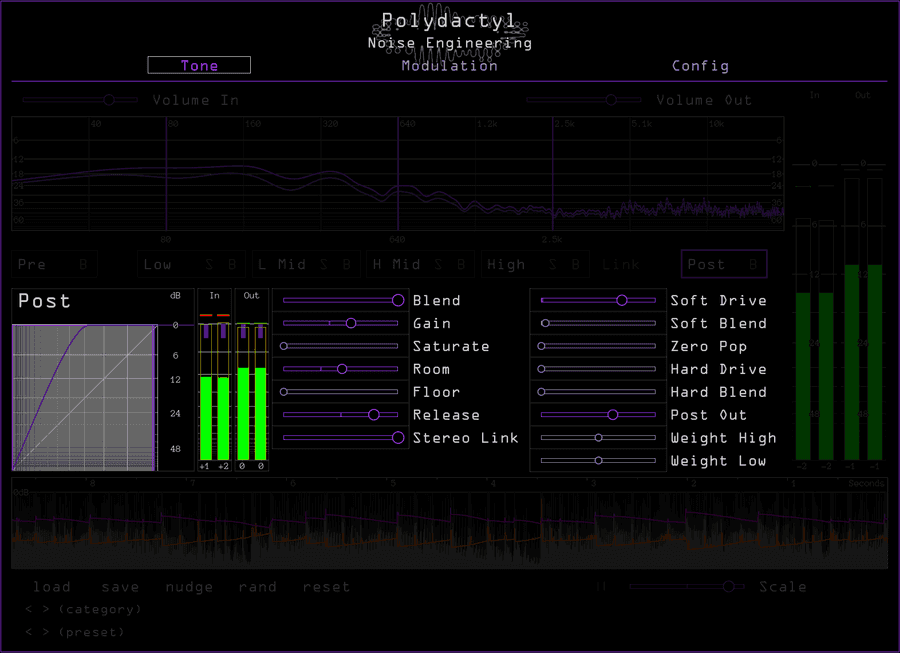Click the load preset button
This screenshot has height=653, width=900.
click(52, 587)
